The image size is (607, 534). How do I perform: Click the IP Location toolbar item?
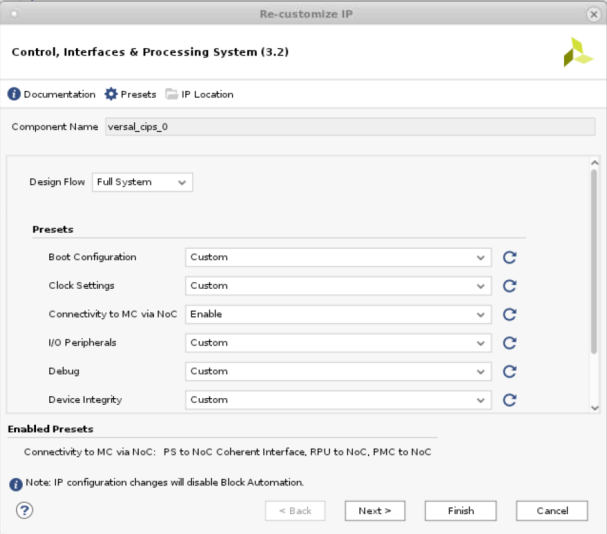(200, 94)
